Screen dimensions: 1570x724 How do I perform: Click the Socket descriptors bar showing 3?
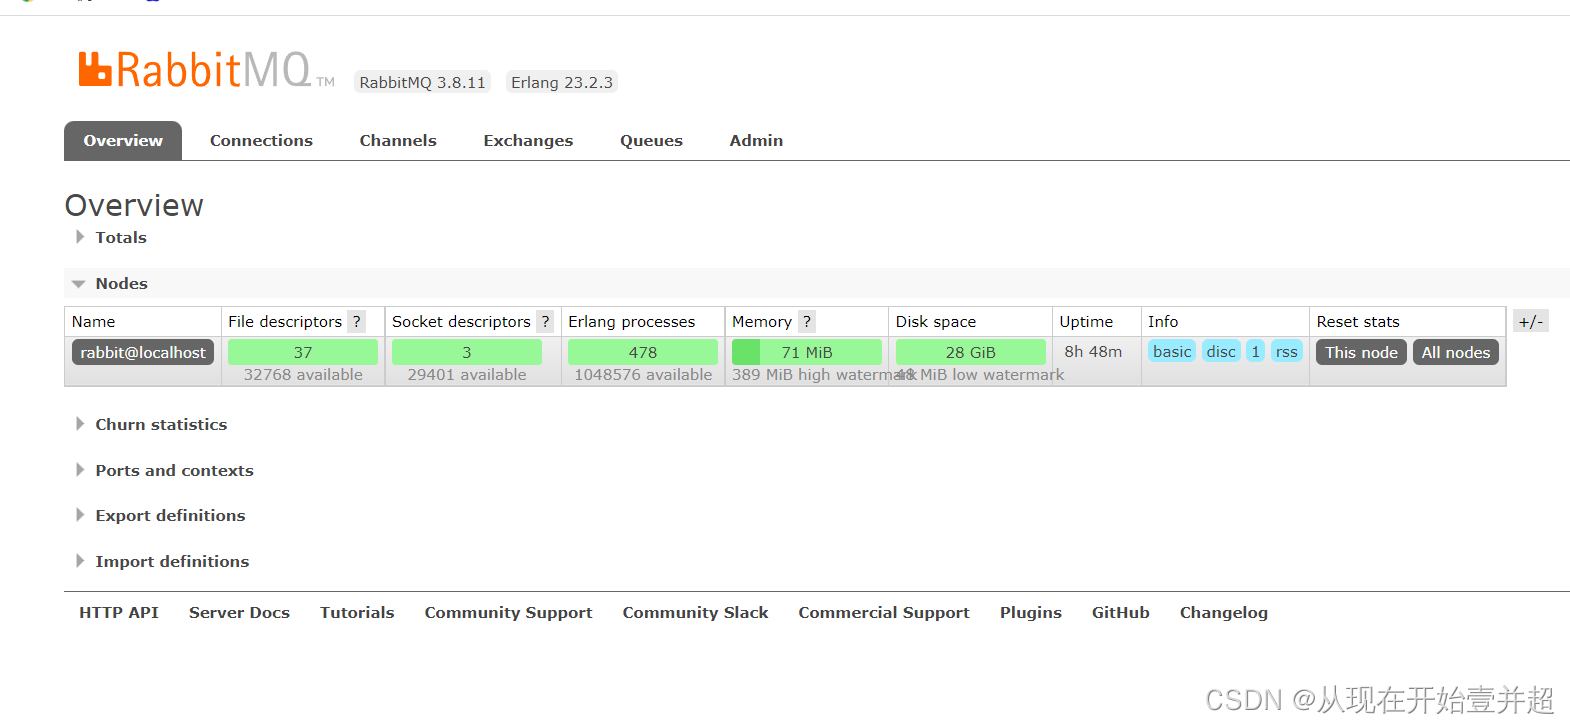[467, 352]
